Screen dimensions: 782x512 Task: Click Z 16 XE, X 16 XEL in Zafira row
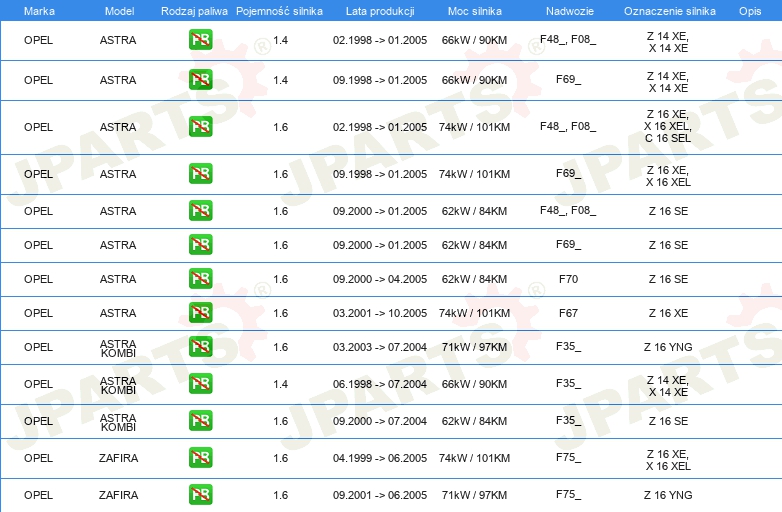668,460
